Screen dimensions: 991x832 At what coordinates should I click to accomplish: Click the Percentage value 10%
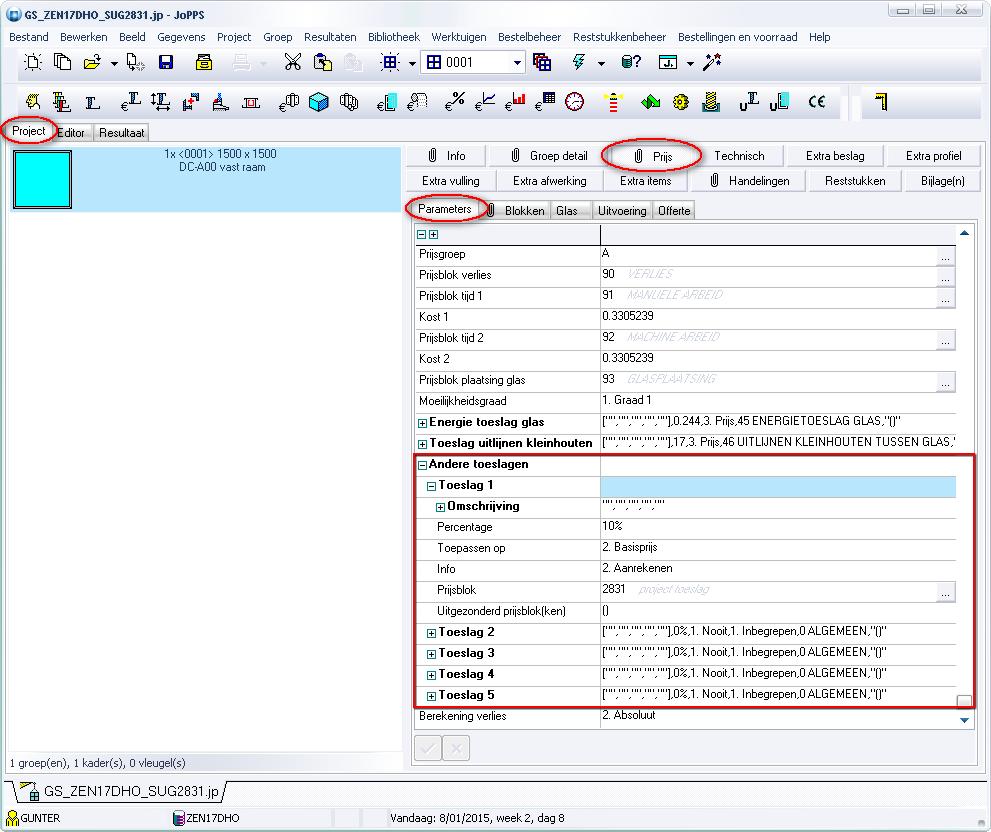pos(612,526)
